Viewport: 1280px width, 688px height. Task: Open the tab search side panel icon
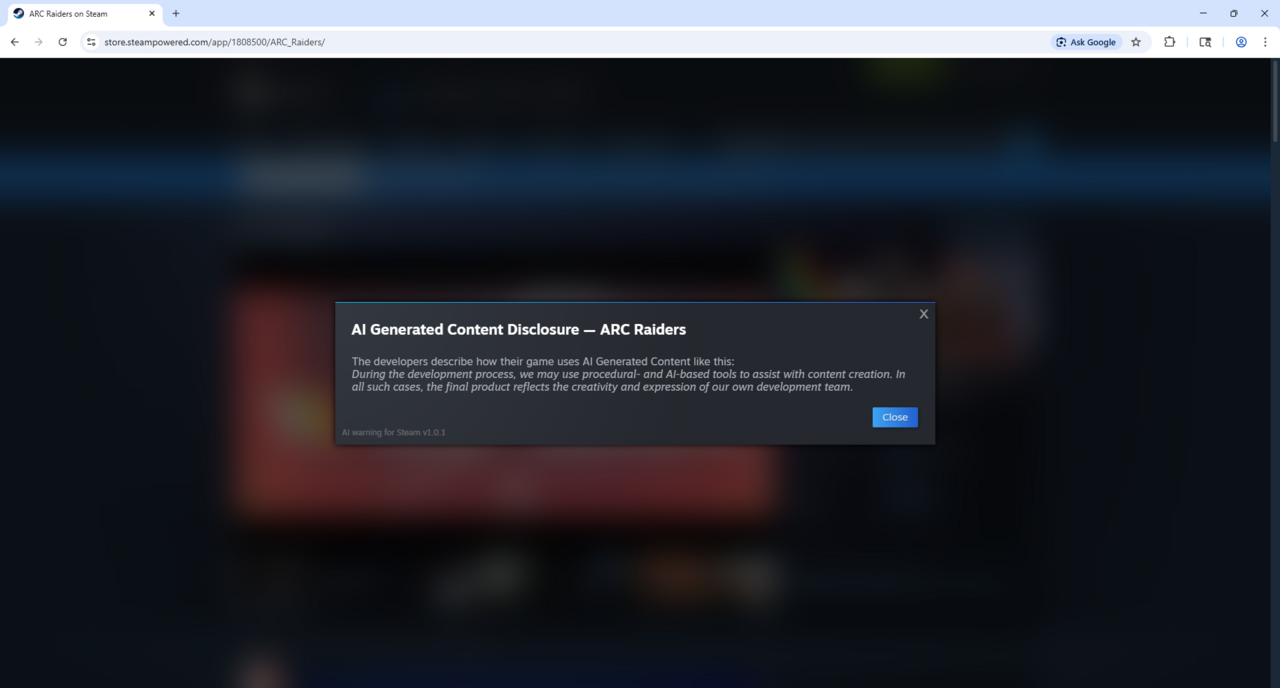click(1205, 42)
